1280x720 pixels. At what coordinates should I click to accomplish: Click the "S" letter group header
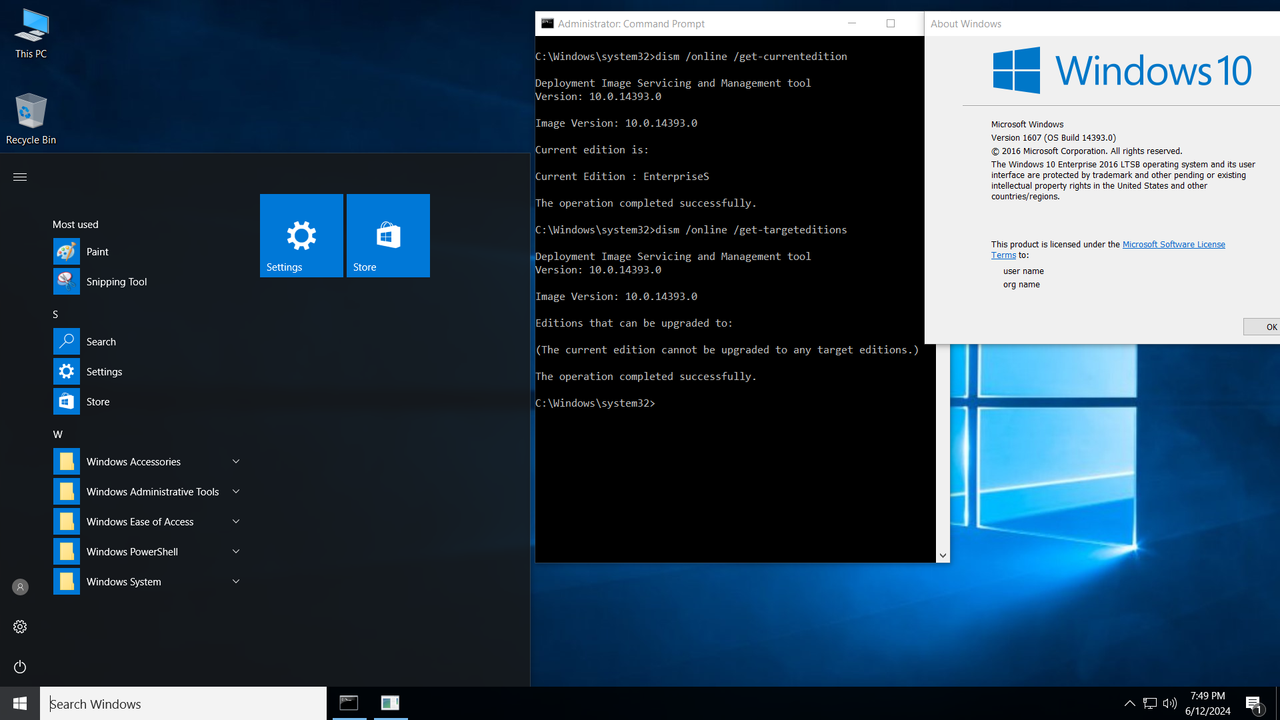click(x=56, y=315)
